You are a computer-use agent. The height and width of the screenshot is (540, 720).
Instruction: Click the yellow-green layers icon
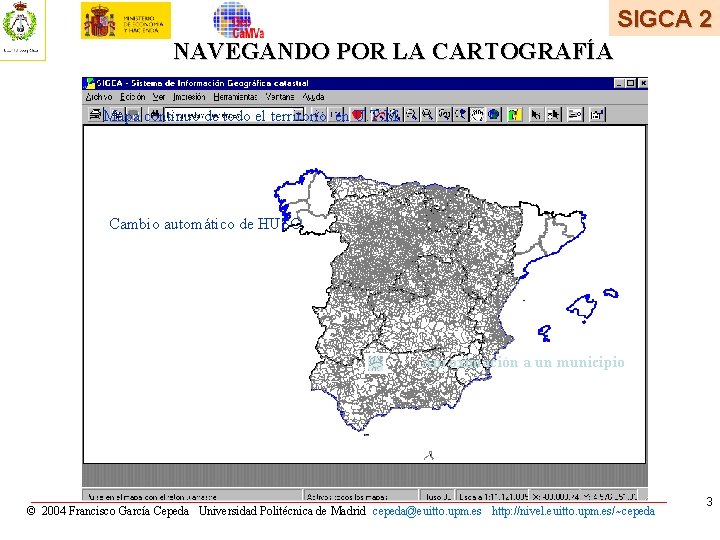(x=515, y=114)
